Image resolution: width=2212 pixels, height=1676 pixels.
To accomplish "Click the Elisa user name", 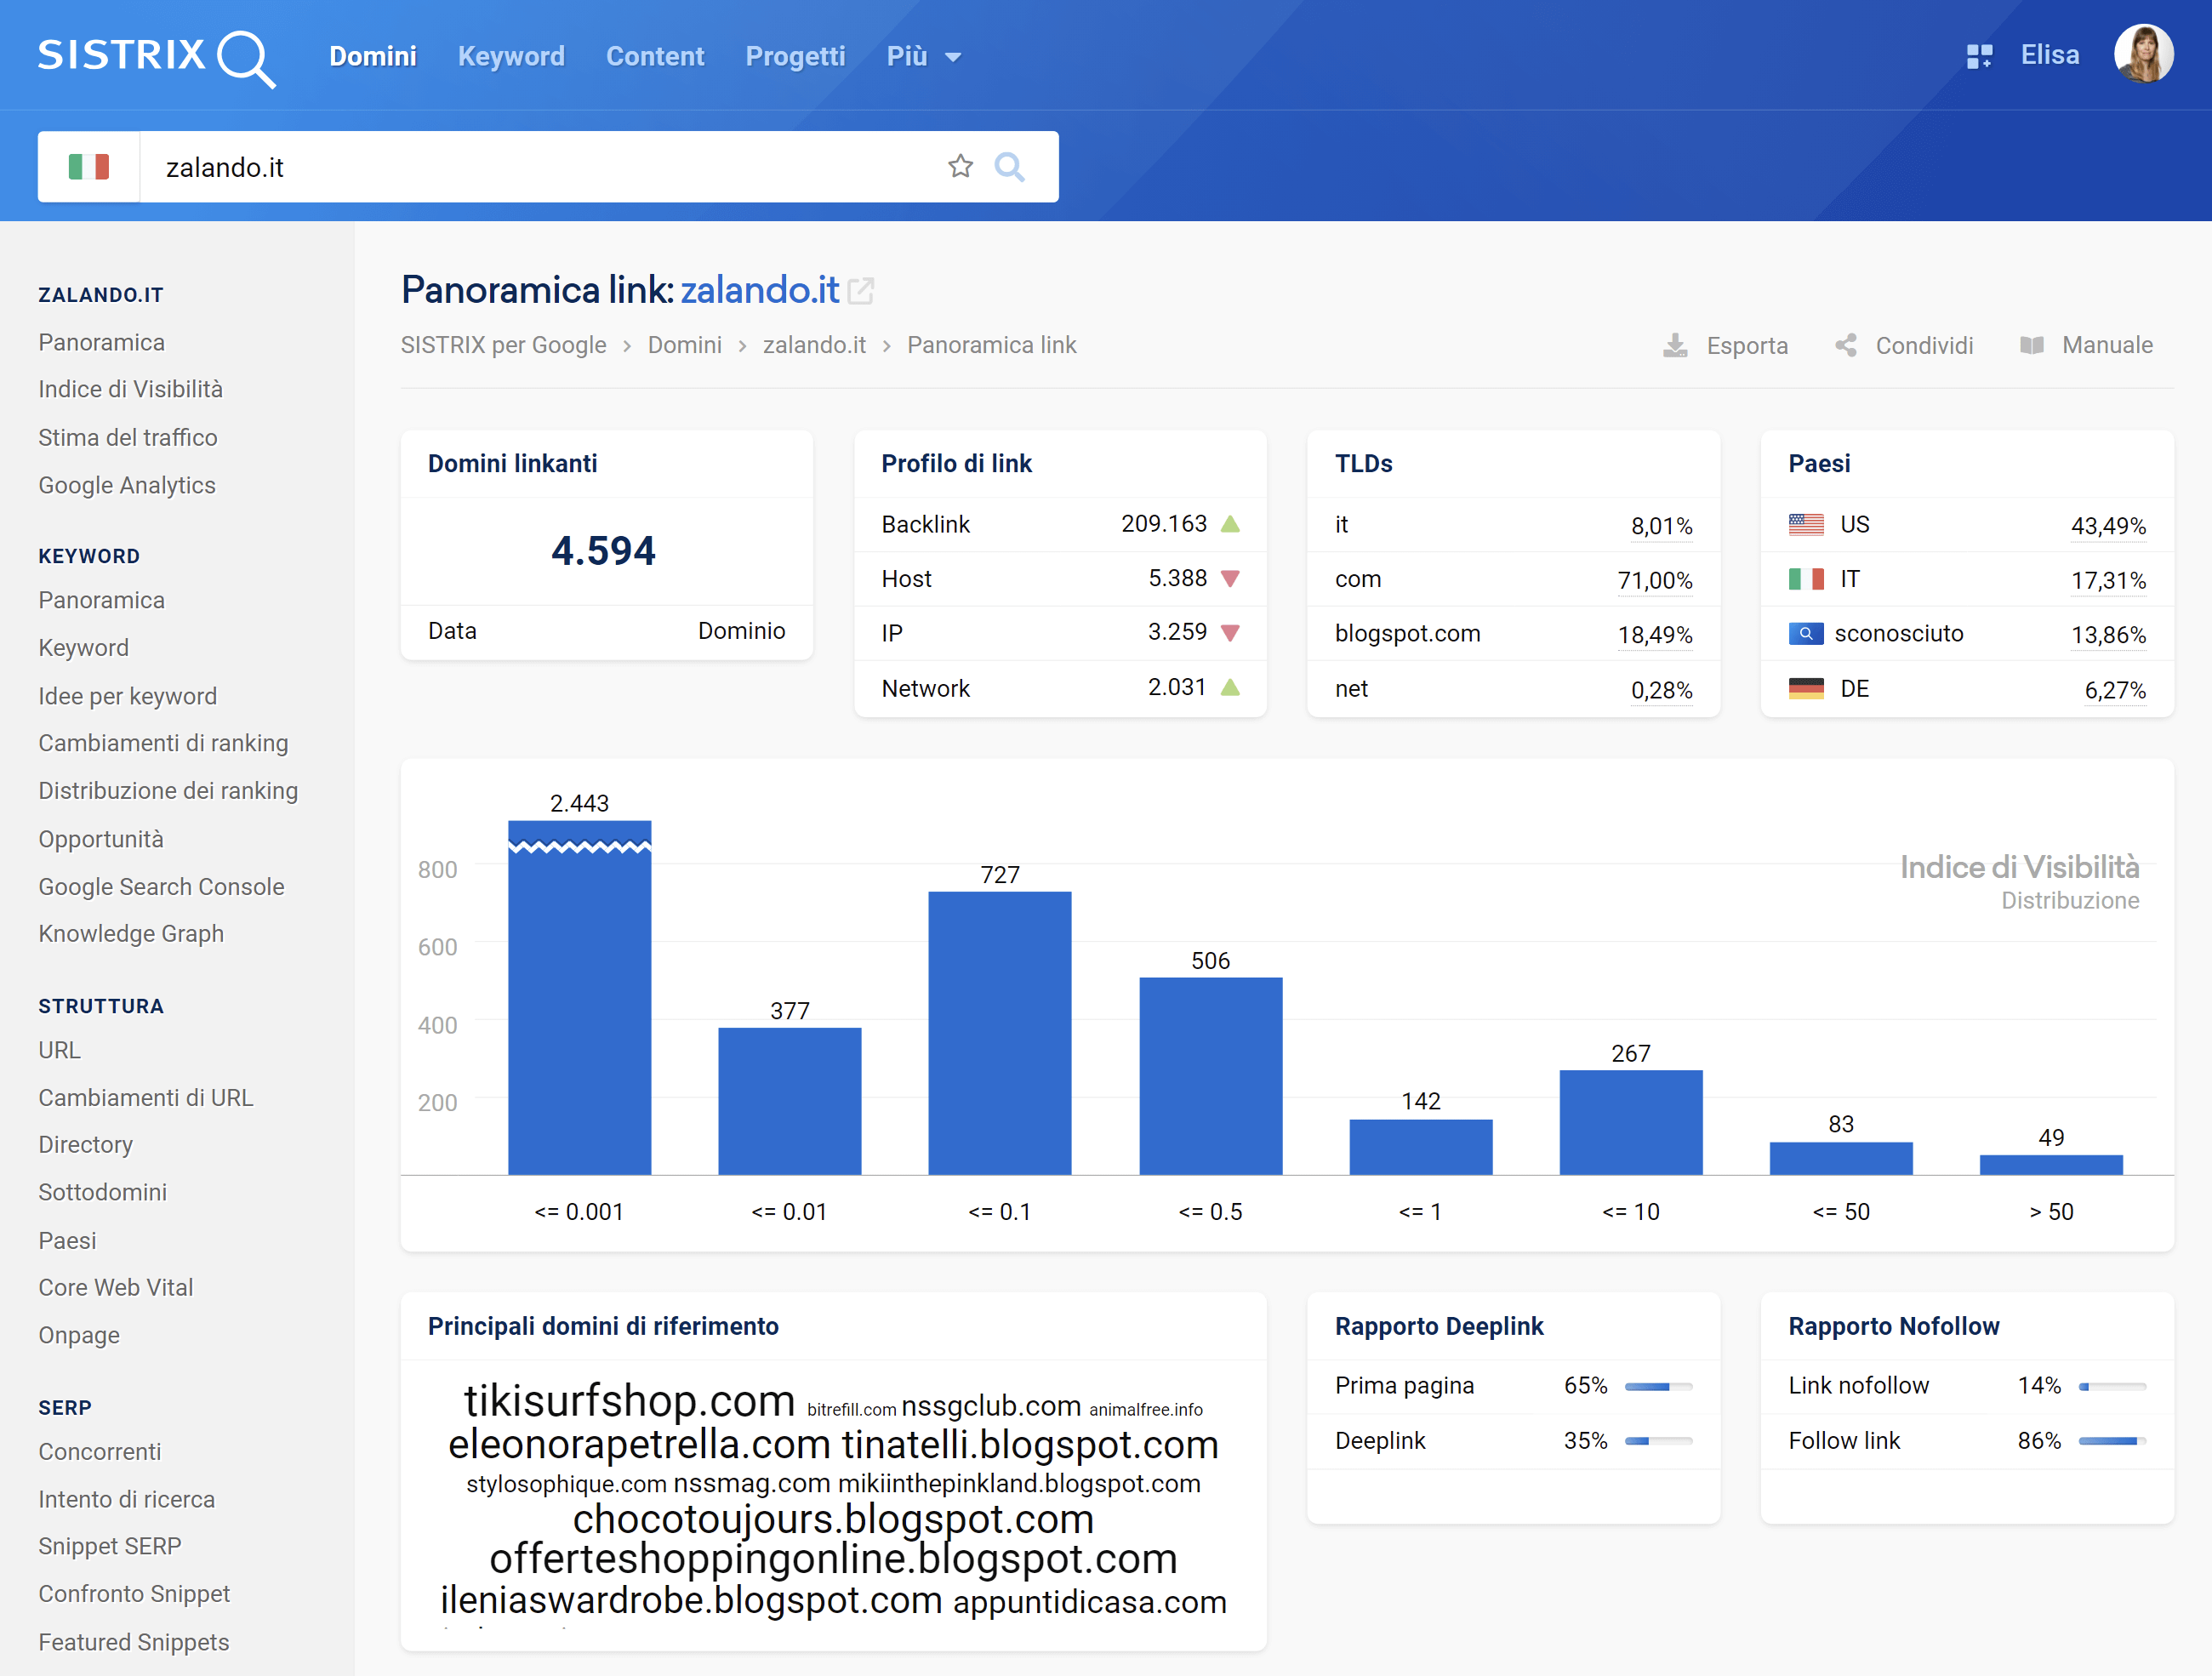I will tap(2050, 55).
